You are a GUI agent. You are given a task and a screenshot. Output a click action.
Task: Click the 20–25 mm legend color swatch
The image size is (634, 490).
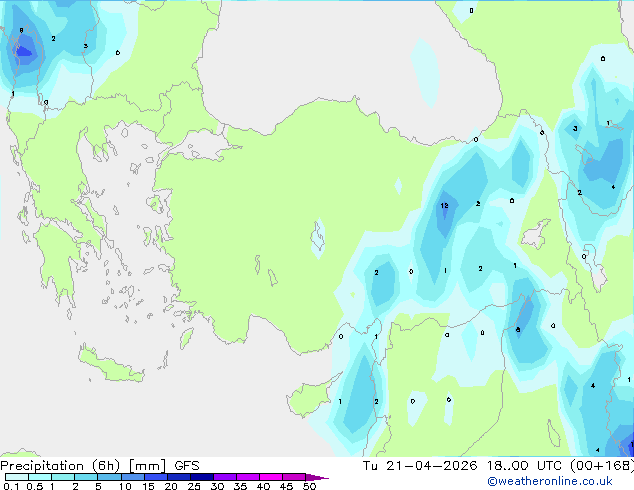point(179,477)
